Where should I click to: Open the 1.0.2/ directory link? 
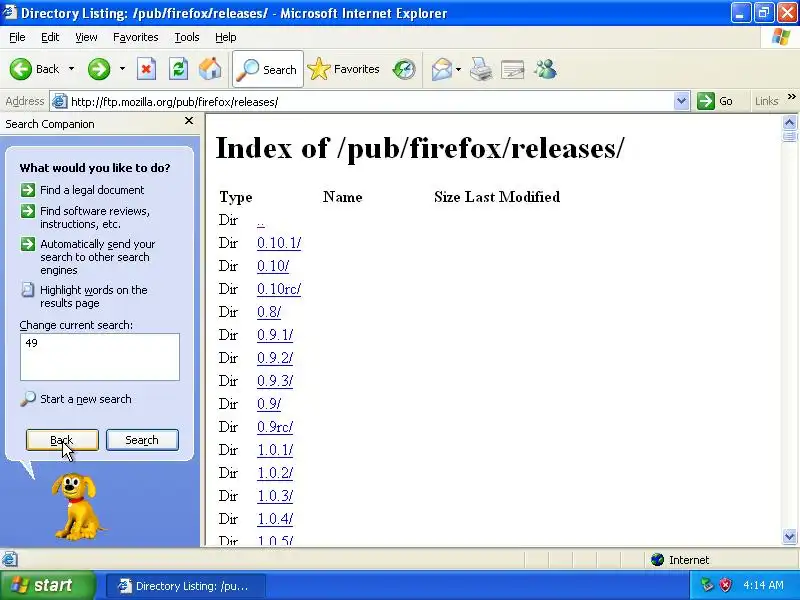click(x=275, y=472)
